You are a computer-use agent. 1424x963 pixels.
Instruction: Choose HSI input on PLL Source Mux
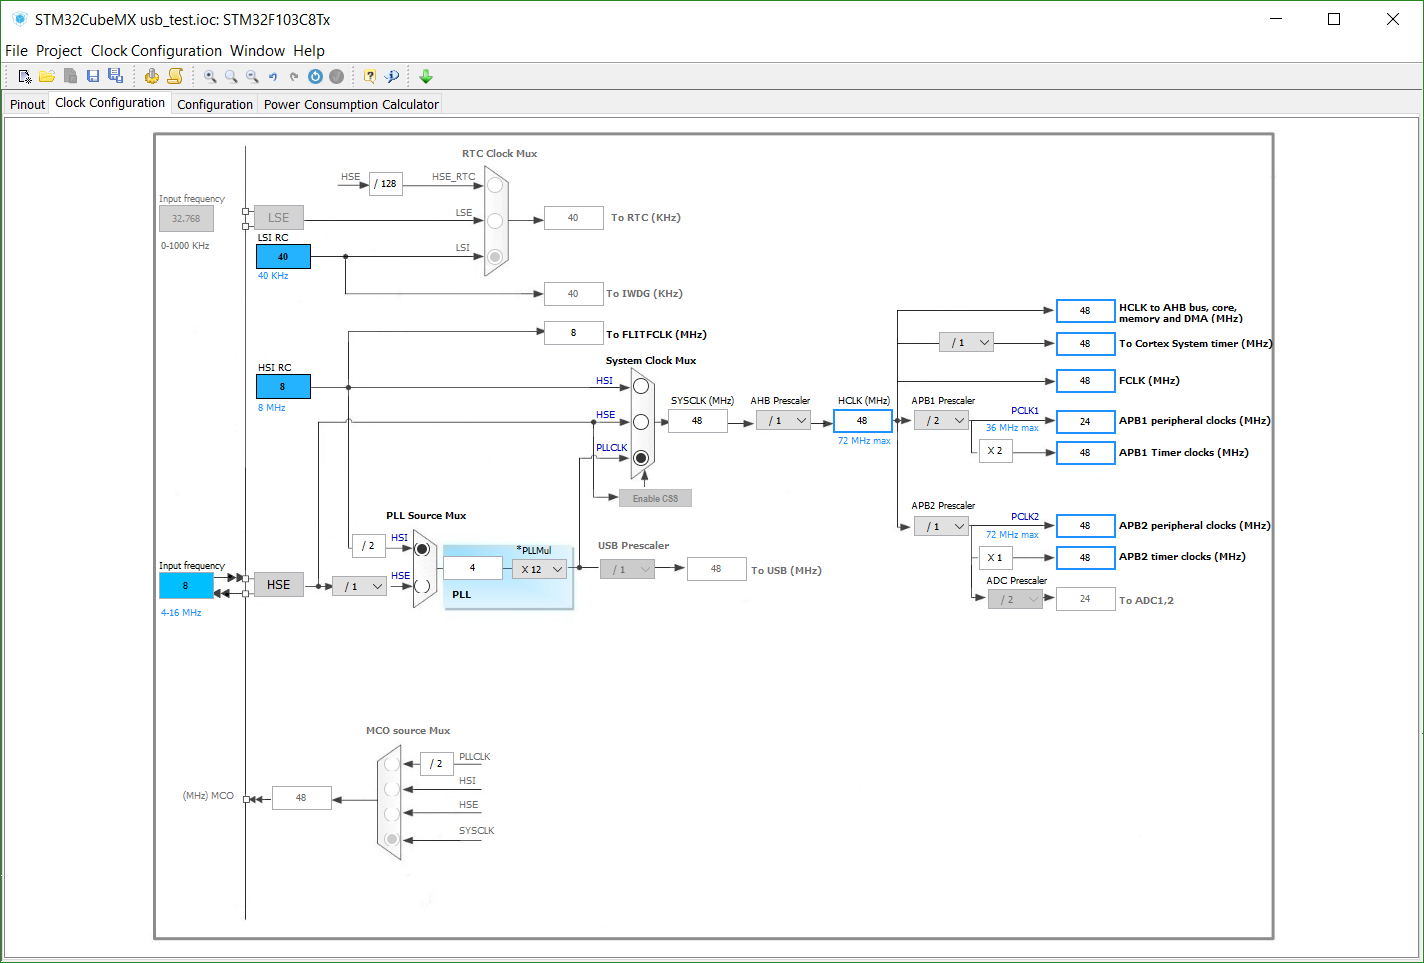coord(422,549)
